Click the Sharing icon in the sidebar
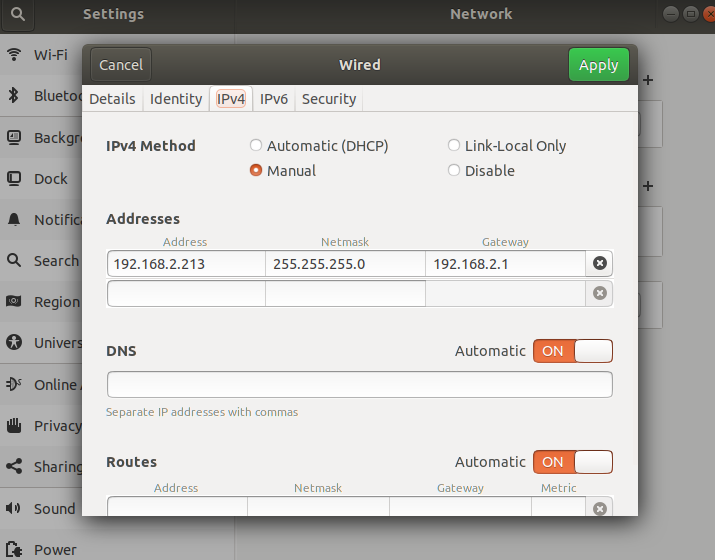The width and height of the screenshot is (715, 560). 14,466
